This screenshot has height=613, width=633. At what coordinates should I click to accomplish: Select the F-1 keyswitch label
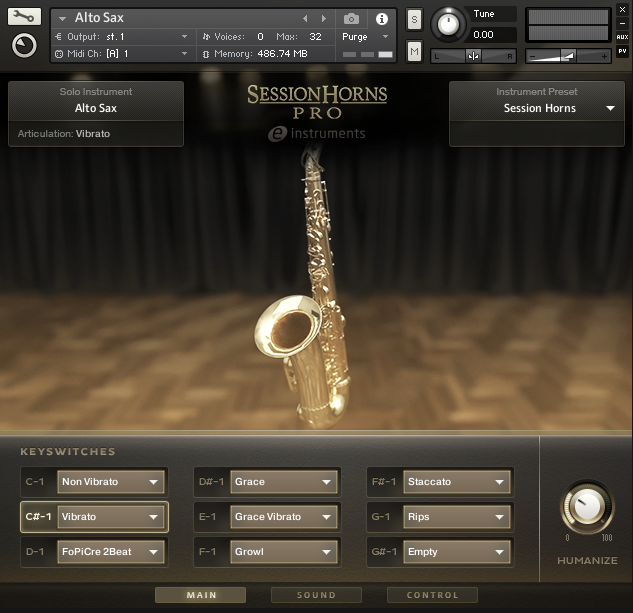(208, 552)
